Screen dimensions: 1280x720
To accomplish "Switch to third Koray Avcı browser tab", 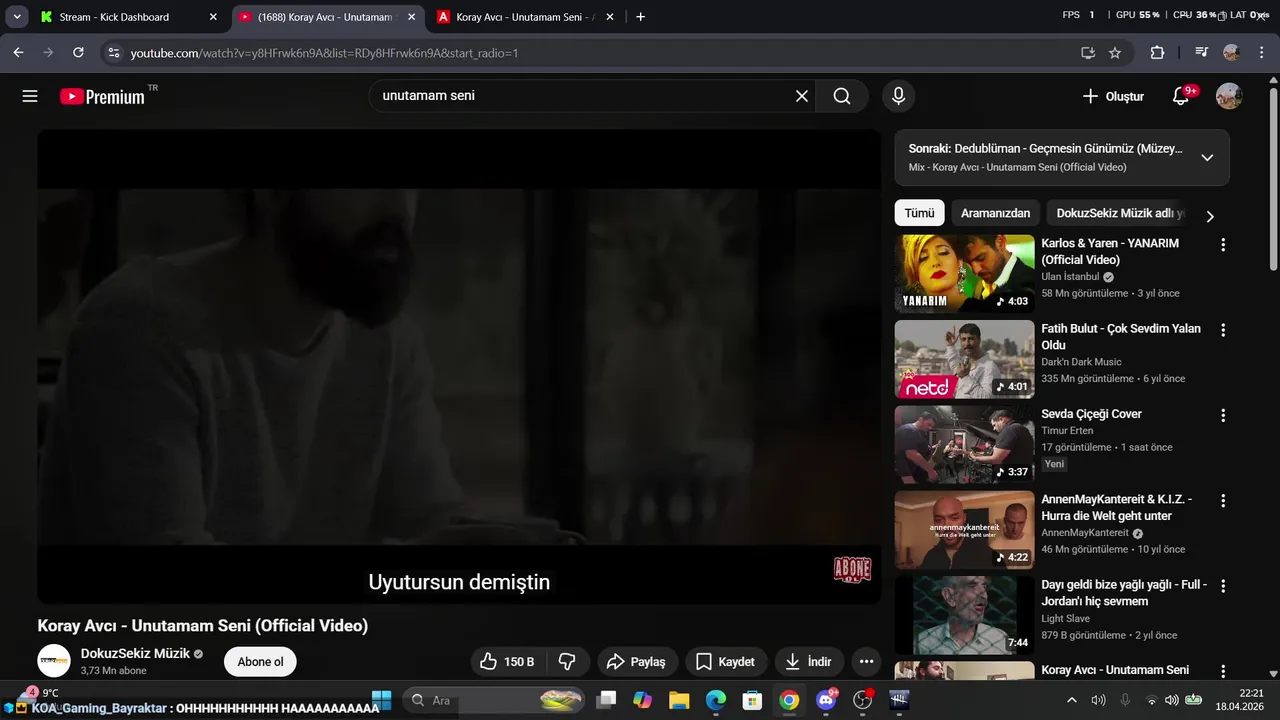I will tap(527, 17).
